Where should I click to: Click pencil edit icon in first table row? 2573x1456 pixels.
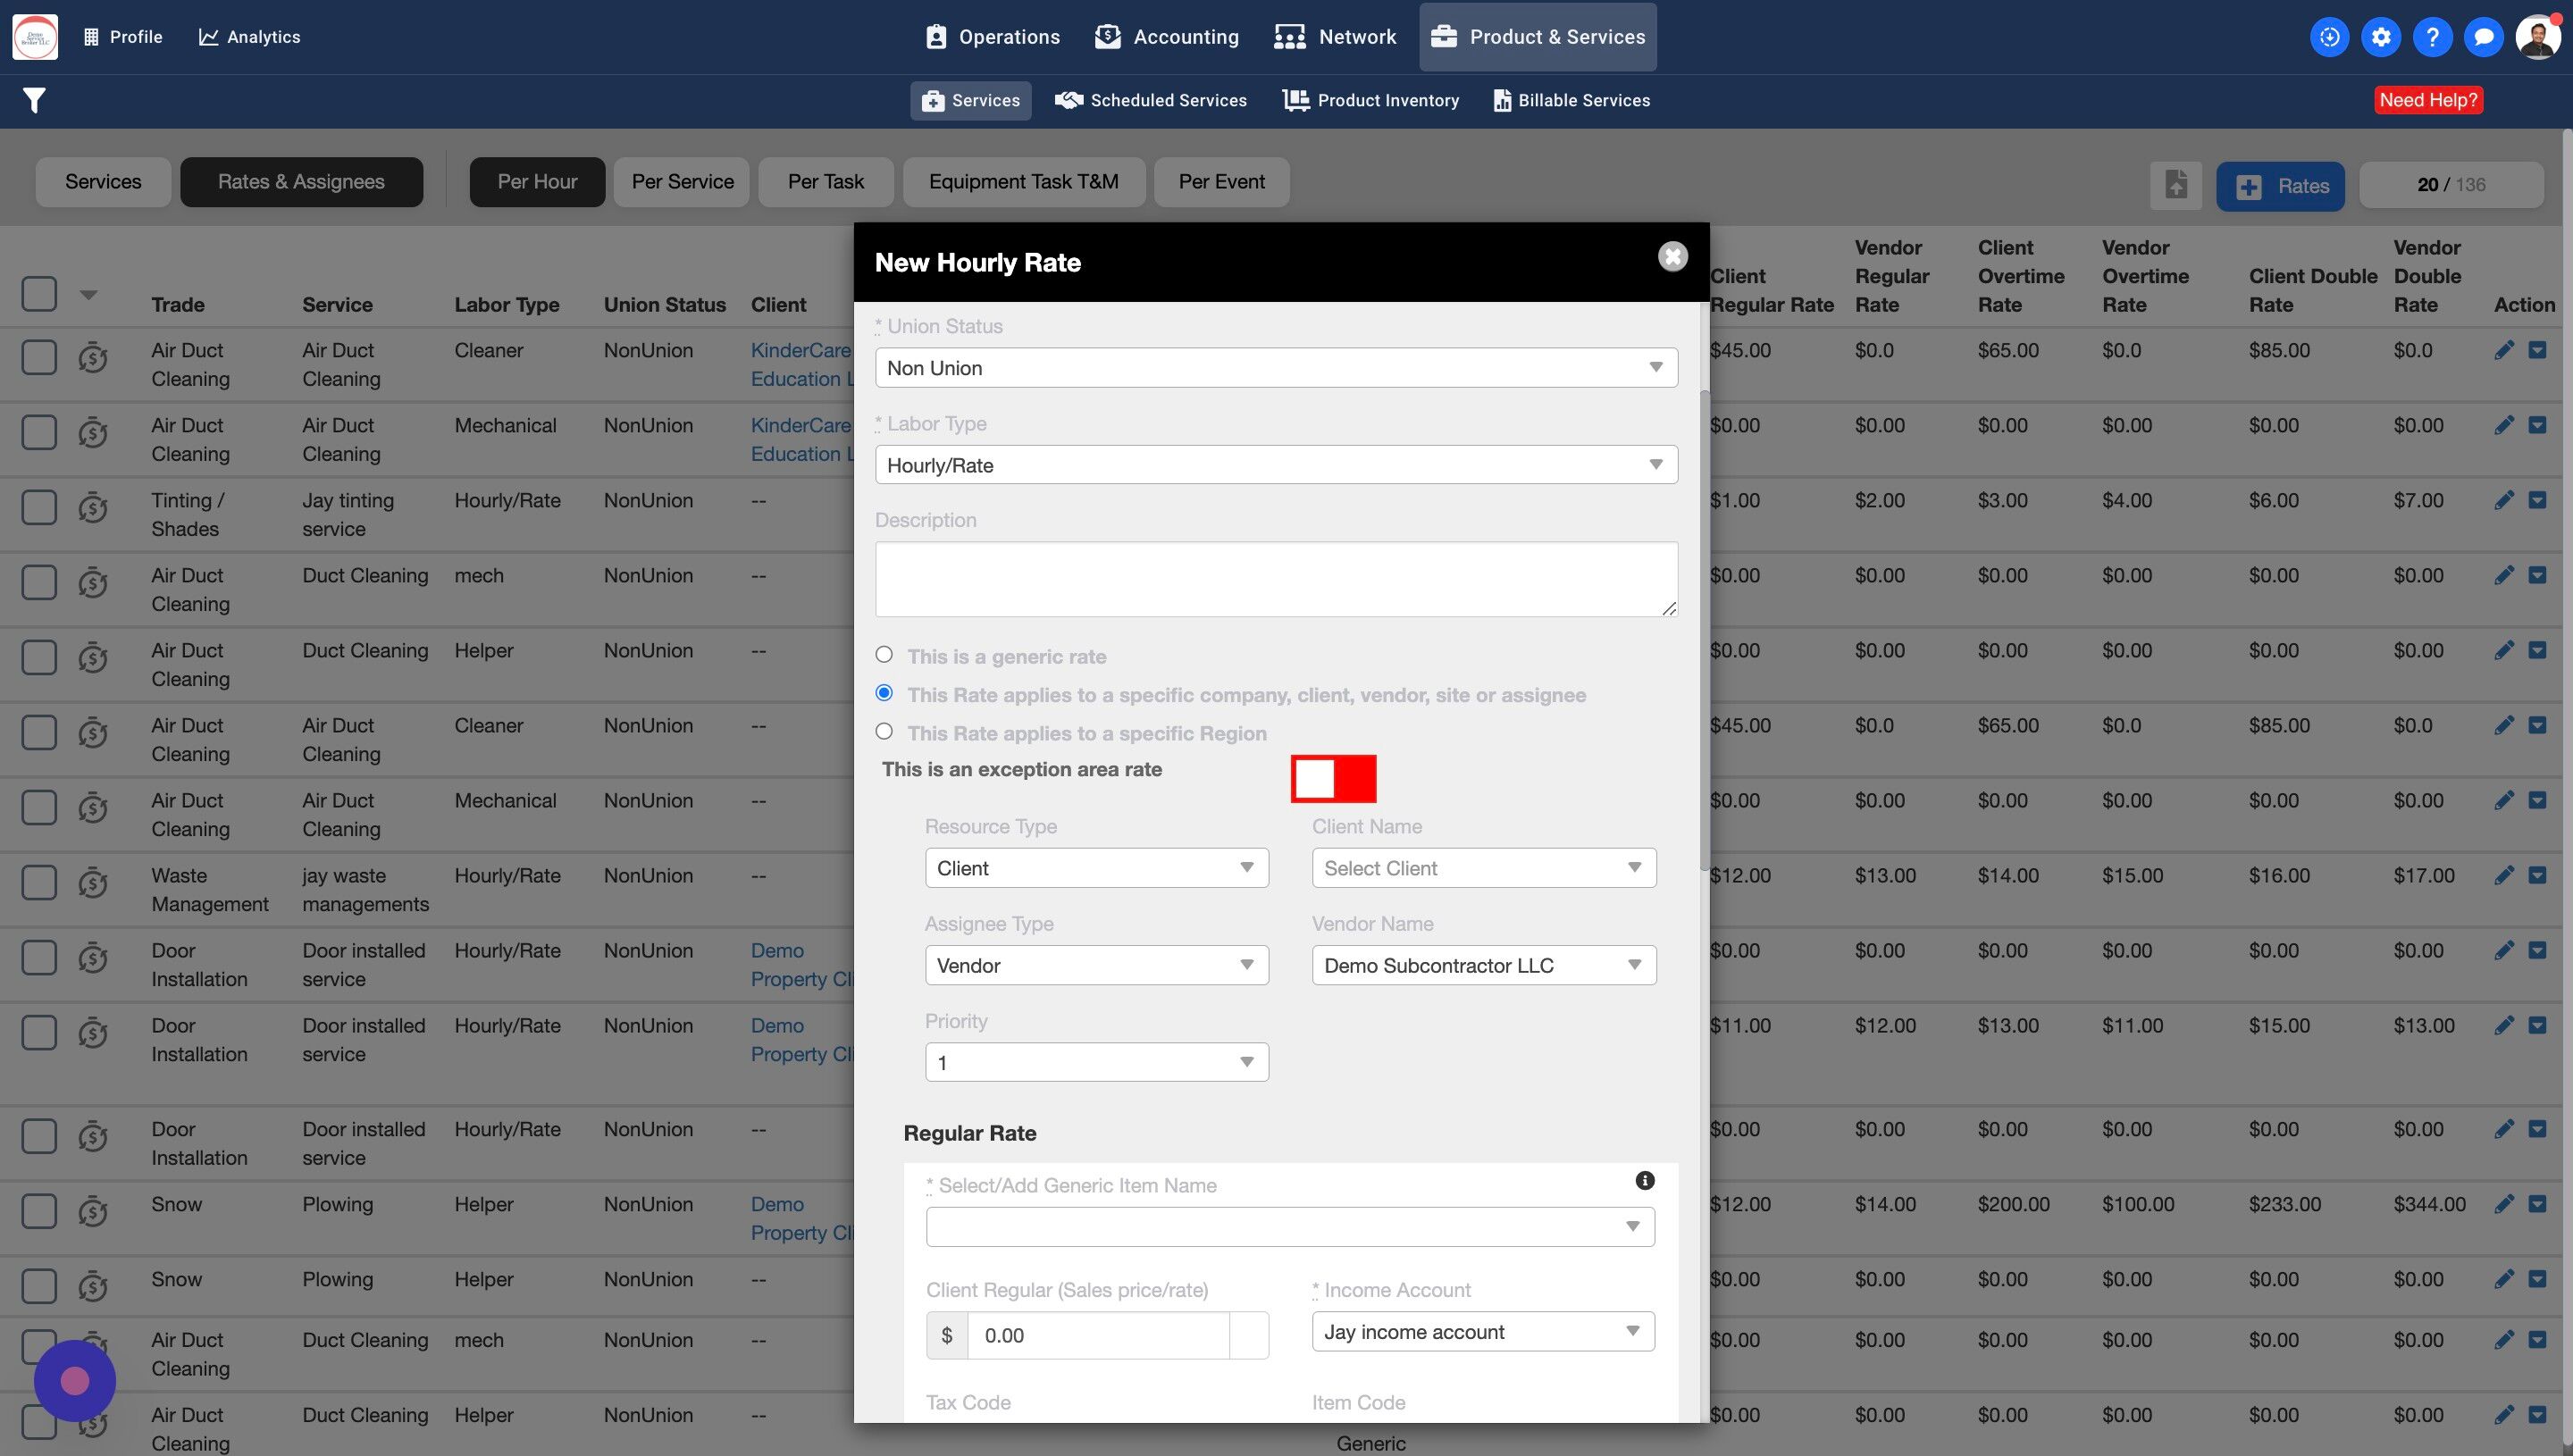click(2504, 350)
